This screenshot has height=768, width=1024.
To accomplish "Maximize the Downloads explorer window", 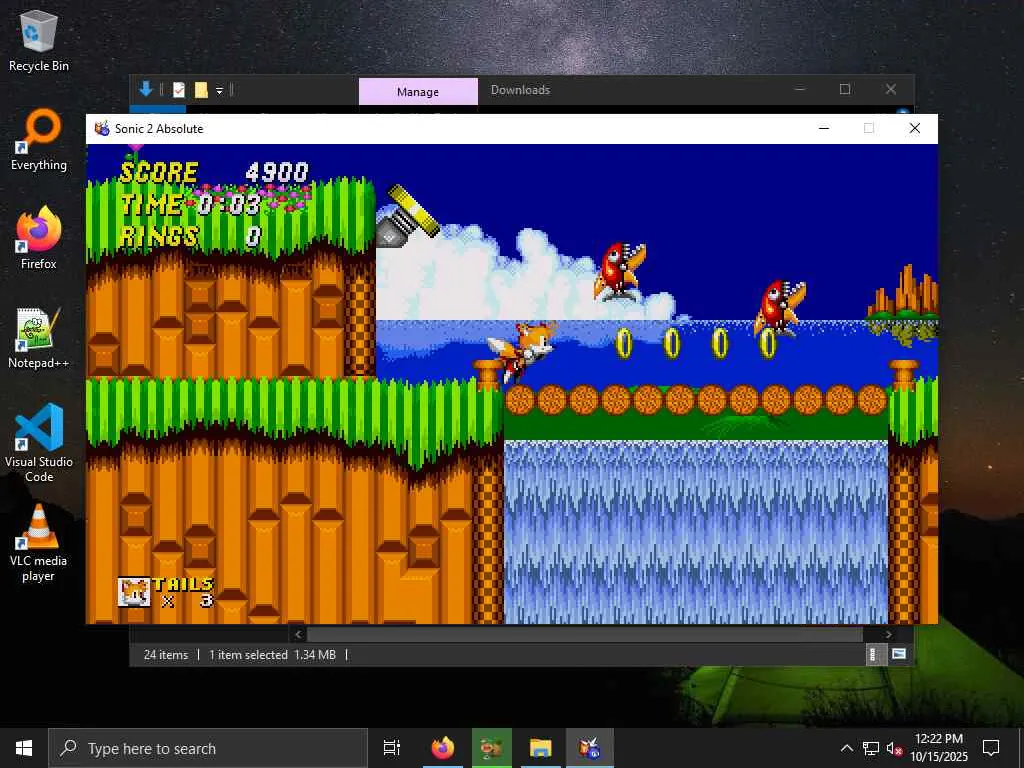I will point(845,89).
